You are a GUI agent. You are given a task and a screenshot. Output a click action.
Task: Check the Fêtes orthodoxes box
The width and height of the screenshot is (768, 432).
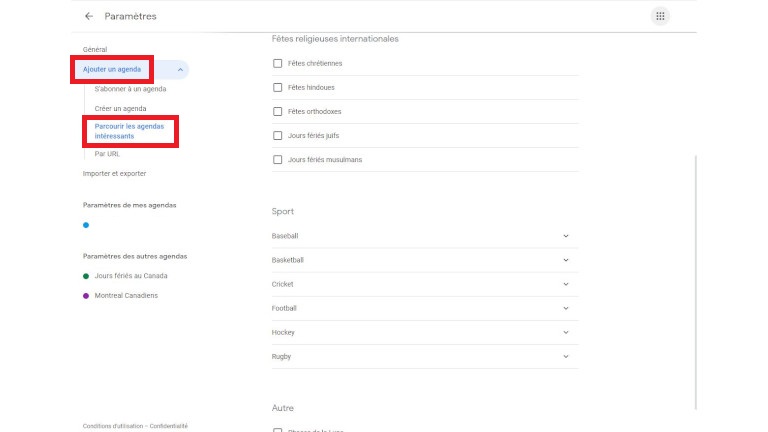click(x=278, y=111)
